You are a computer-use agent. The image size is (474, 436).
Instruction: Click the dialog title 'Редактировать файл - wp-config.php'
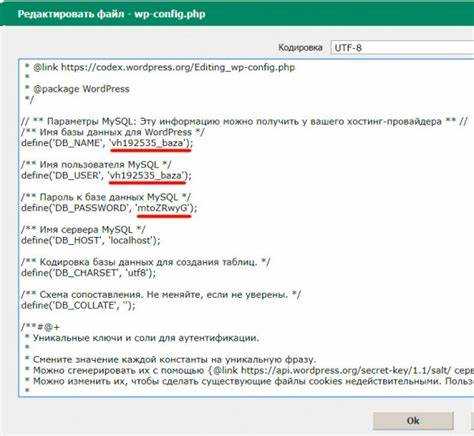point(111,14)
